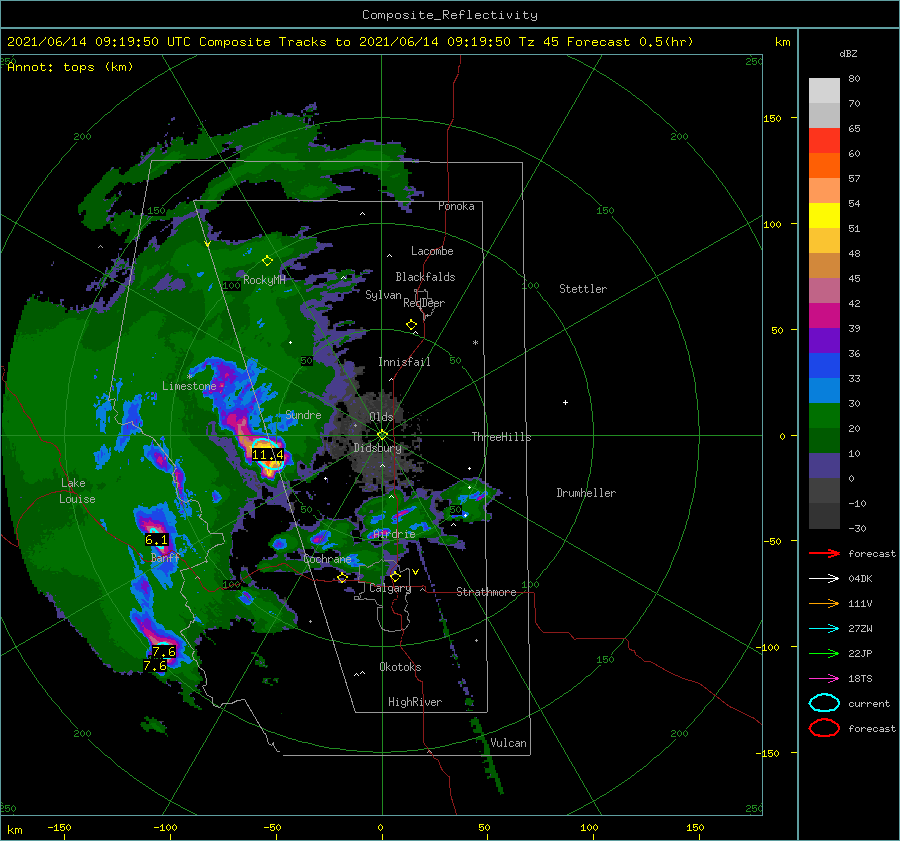
Task: Click the Composite_Reflectivity title
Action: [449, 15]
